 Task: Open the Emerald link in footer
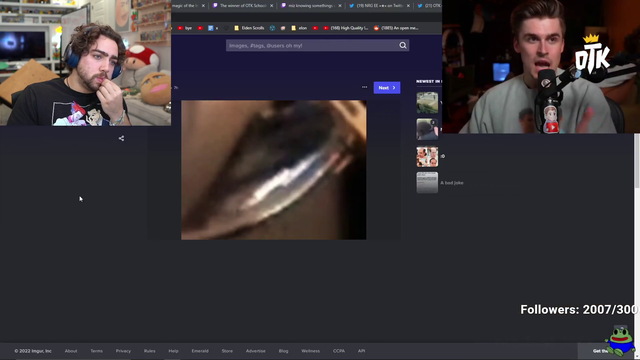tap(200, 351)
